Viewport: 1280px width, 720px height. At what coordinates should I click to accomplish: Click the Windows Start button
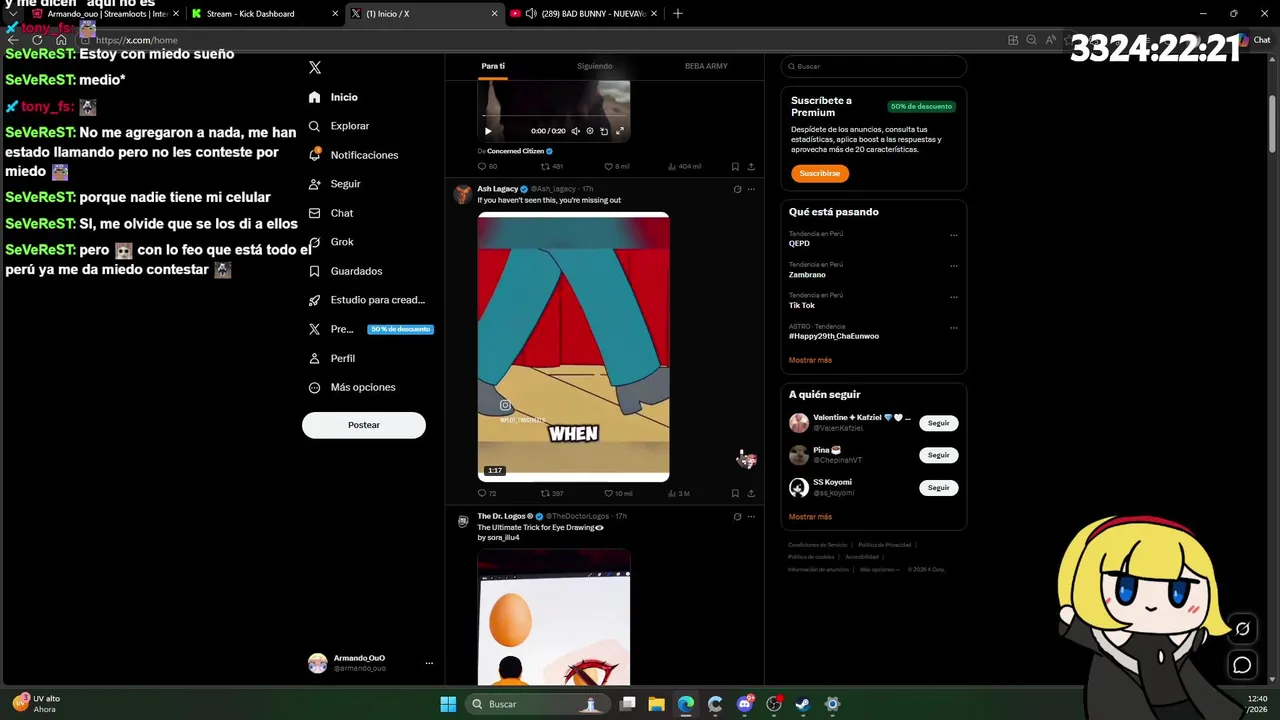coord(448,704)
